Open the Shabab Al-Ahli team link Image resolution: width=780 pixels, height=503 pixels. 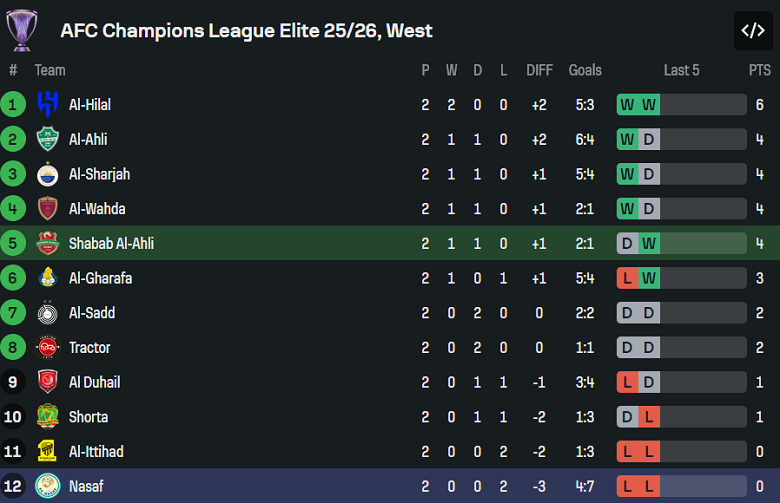tap(111, 244)
